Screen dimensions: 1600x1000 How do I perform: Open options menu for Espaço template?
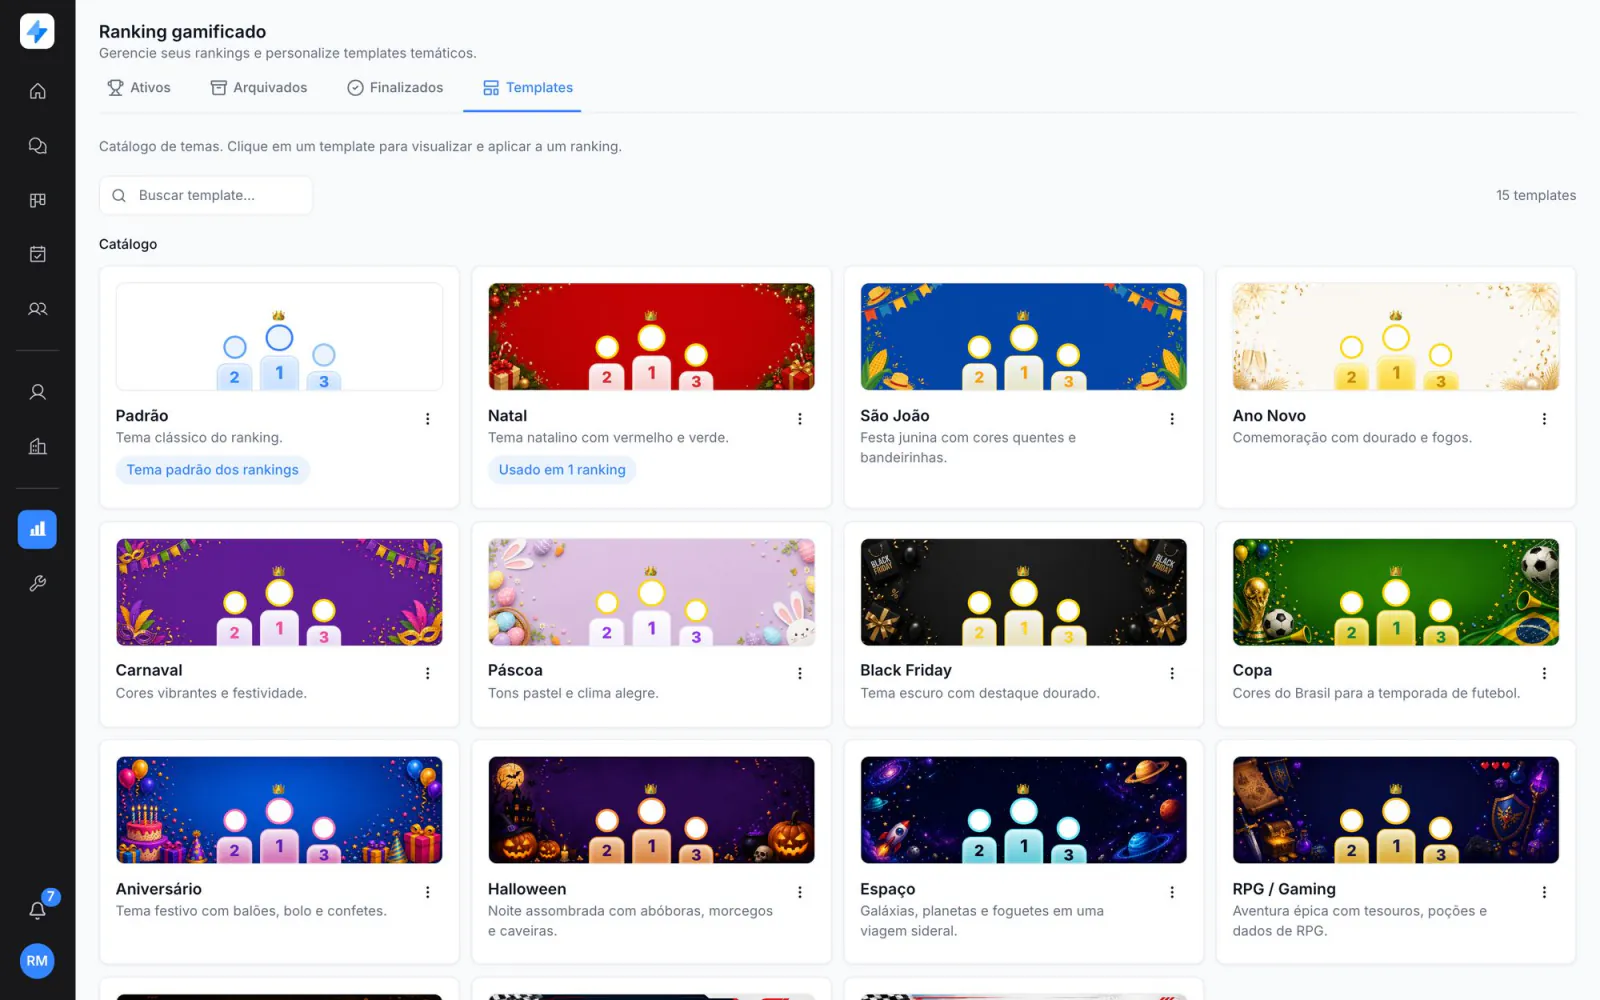(x=1172, y=892)
